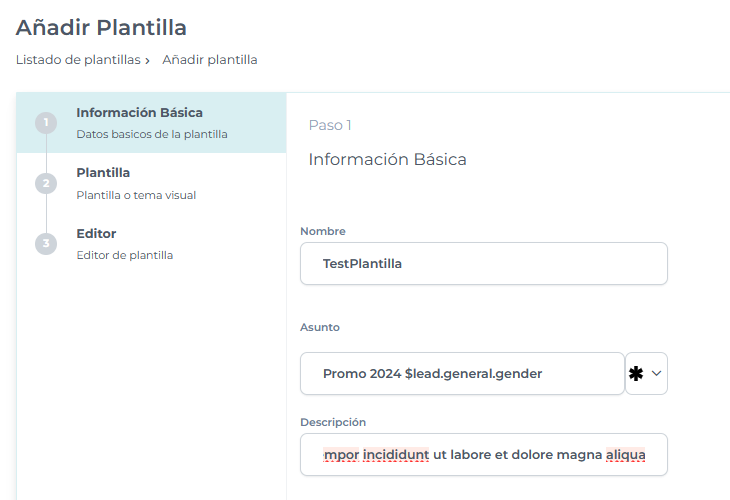730x500 pixels.
Task: Open the Información Básica step
Action: [x=139, y=112]
